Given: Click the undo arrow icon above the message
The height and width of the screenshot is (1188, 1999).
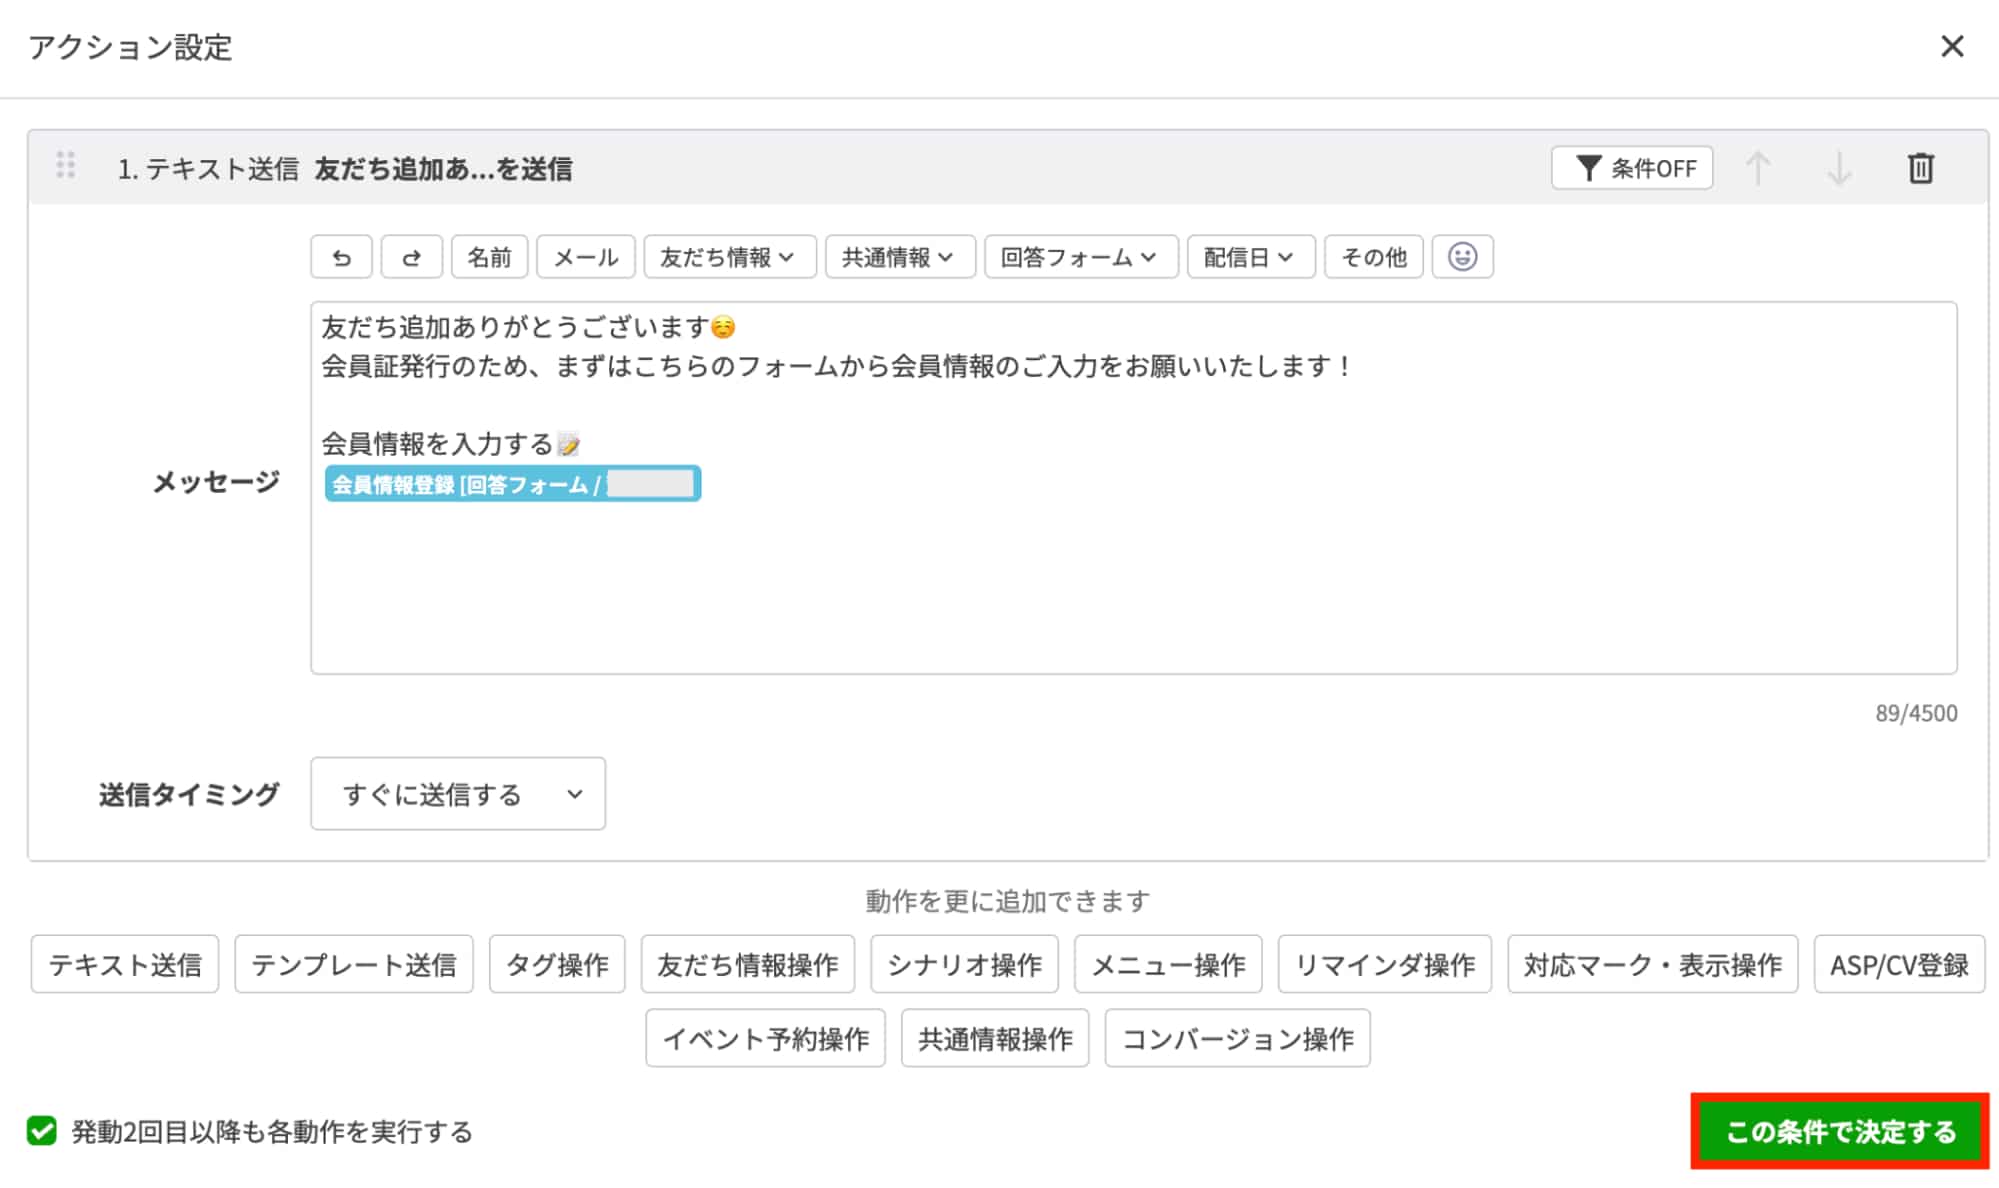Looking at the screenshot, I should pyautogui.click(x=341, y=257).
